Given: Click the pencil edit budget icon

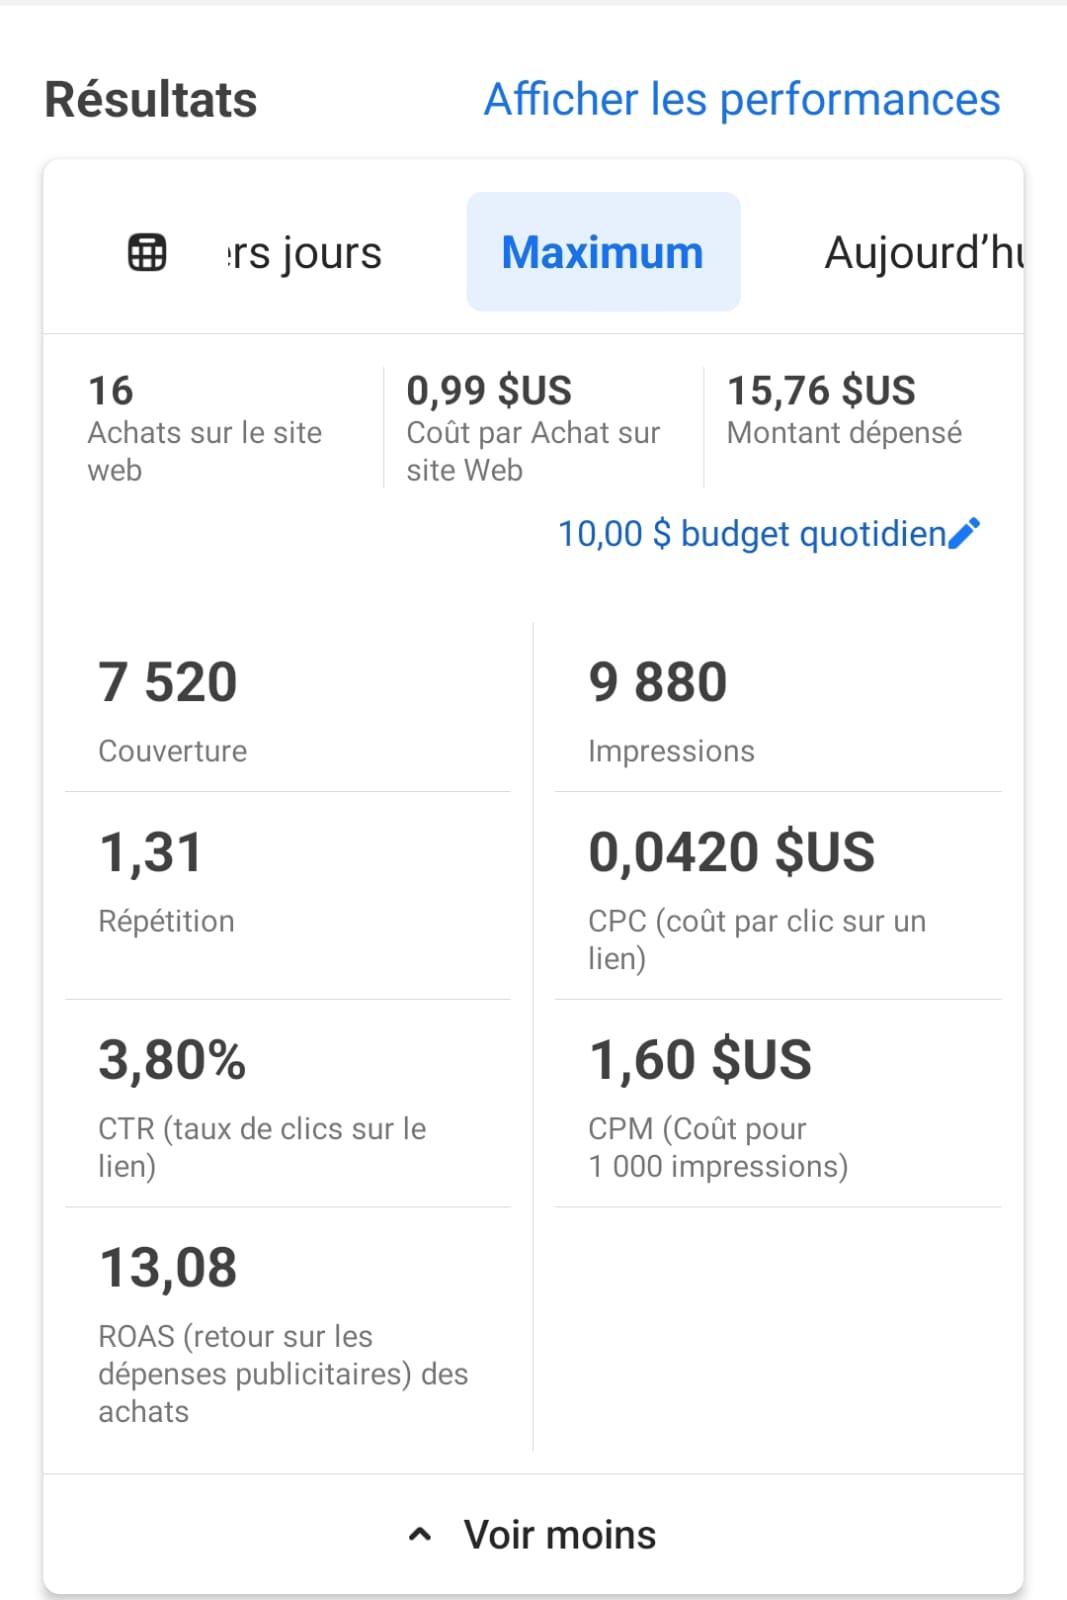Looking at the screenshot, I should pyautogui.click(x=965, y=533).
